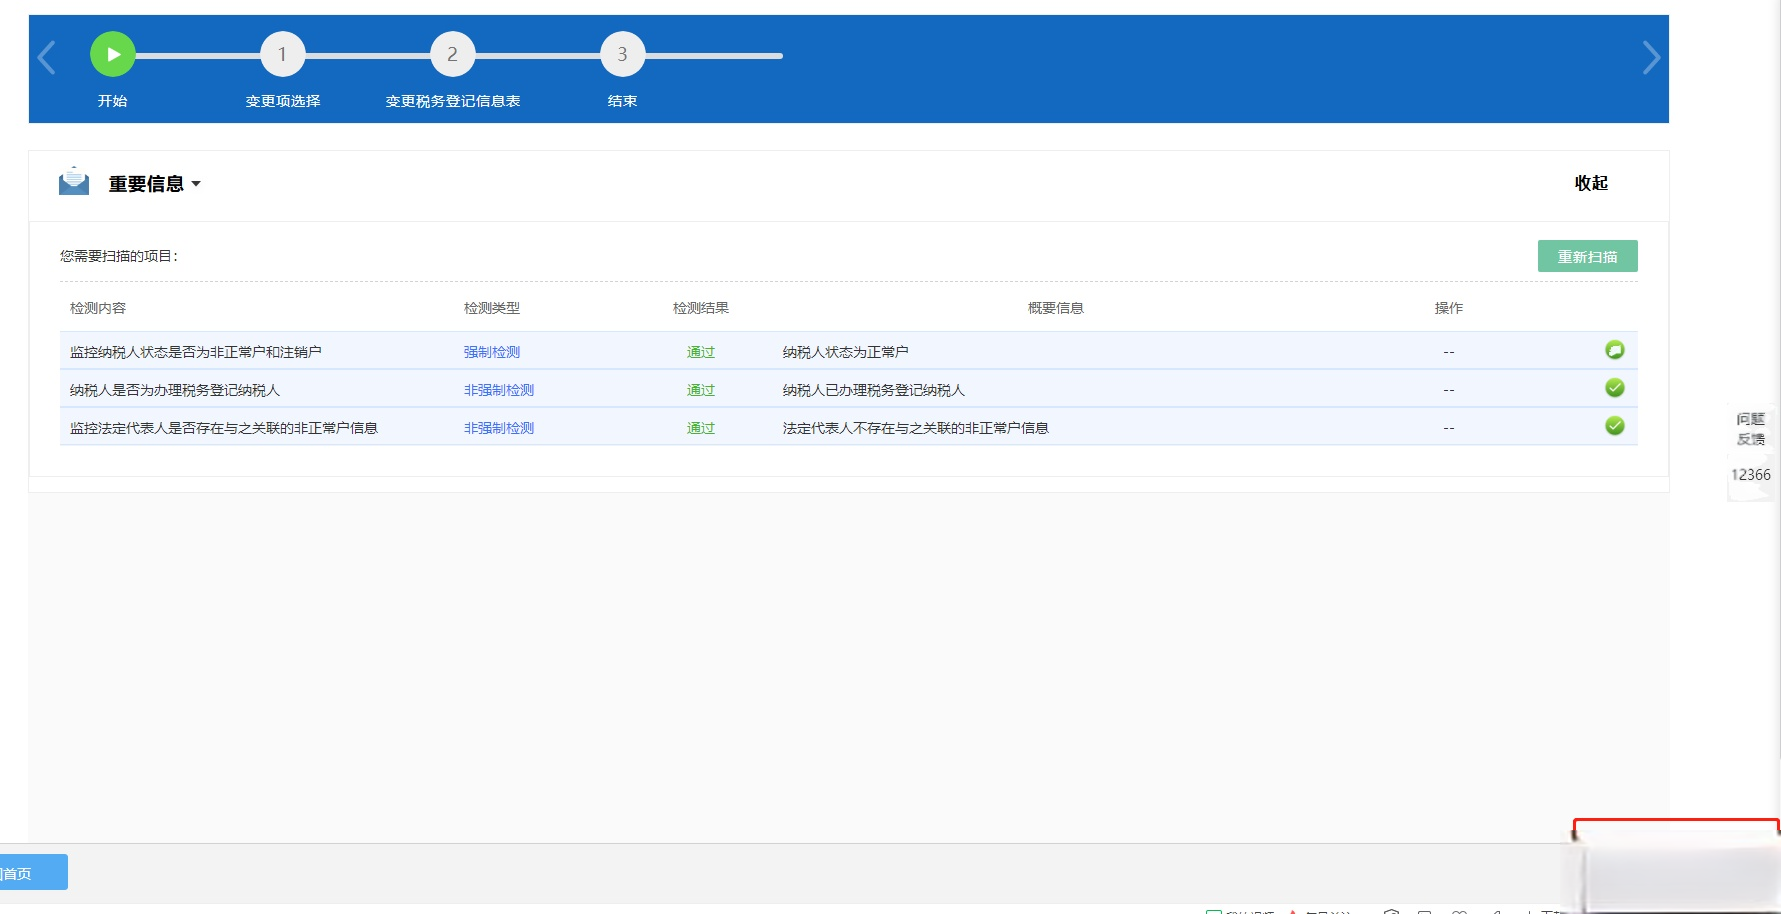This screenshot has height=914, width=1781.
Task: Expand the 重要信息 dropdown arrow
Action: (x=196, y=184)
